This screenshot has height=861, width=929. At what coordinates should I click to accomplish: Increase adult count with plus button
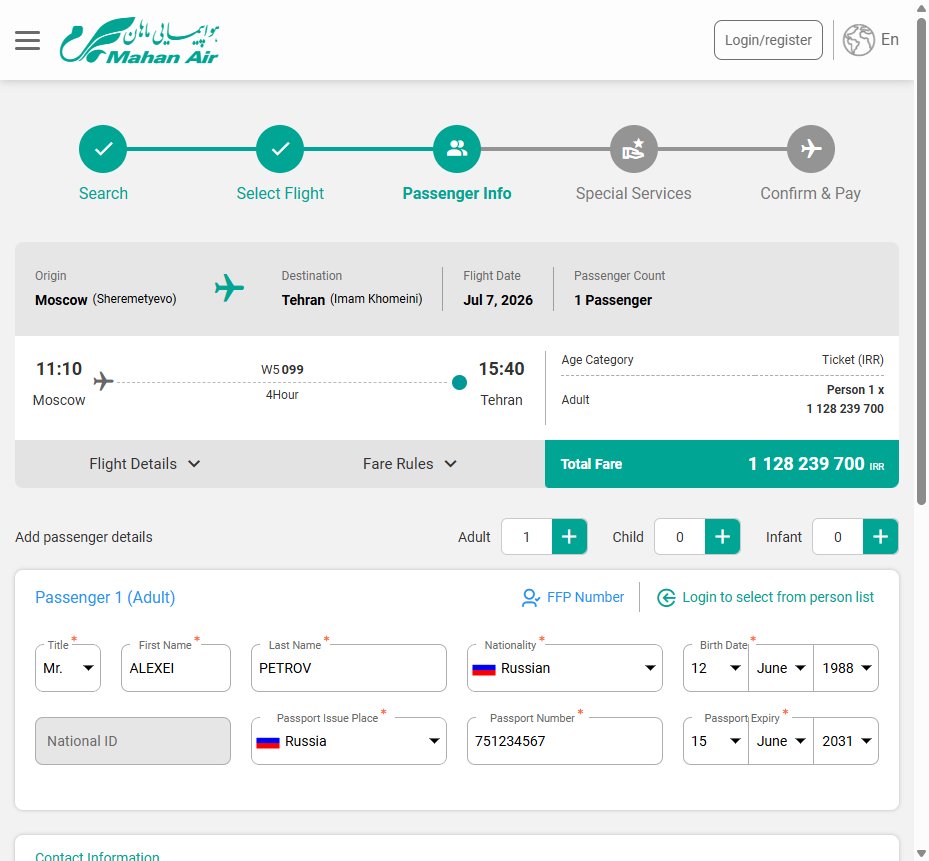pyautogui.click(x=569, y=537)
